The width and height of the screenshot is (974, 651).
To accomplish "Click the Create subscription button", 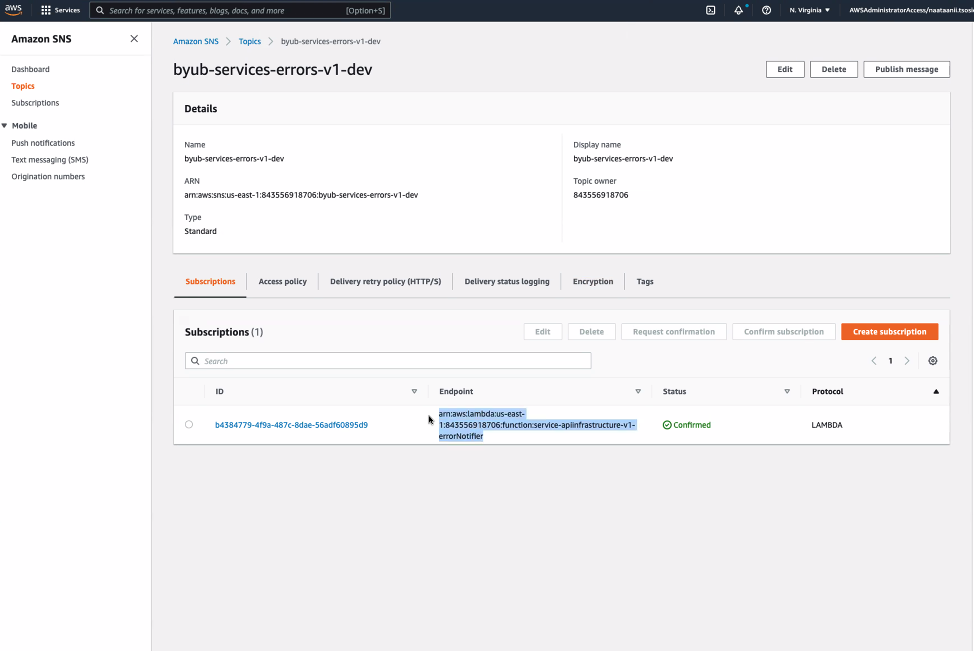I will tap(890, 332).
